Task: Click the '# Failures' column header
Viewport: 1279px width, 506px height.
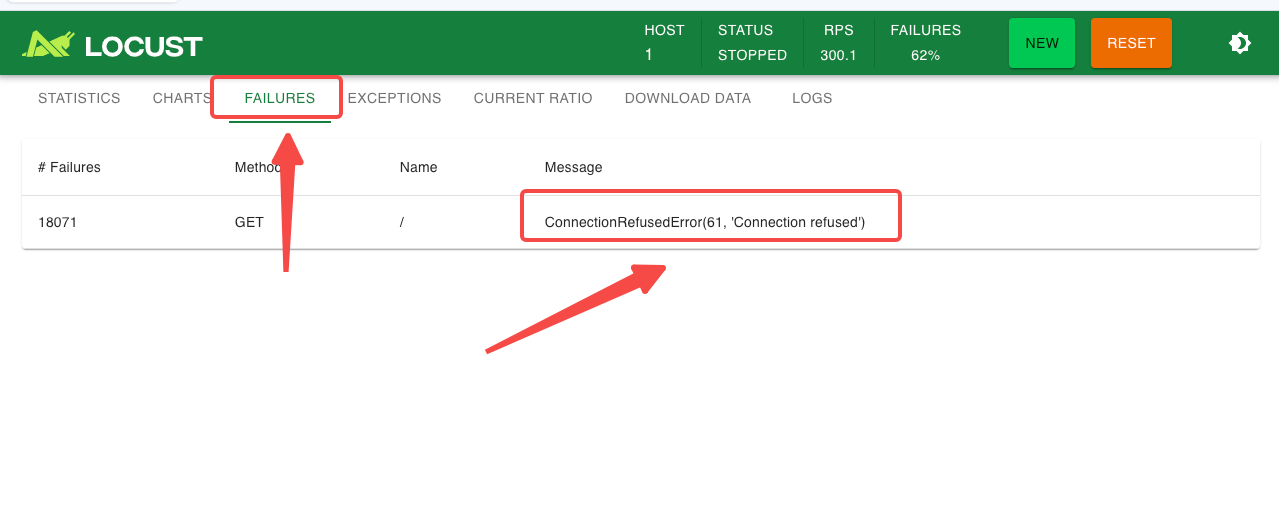Action: pos(69,167)
